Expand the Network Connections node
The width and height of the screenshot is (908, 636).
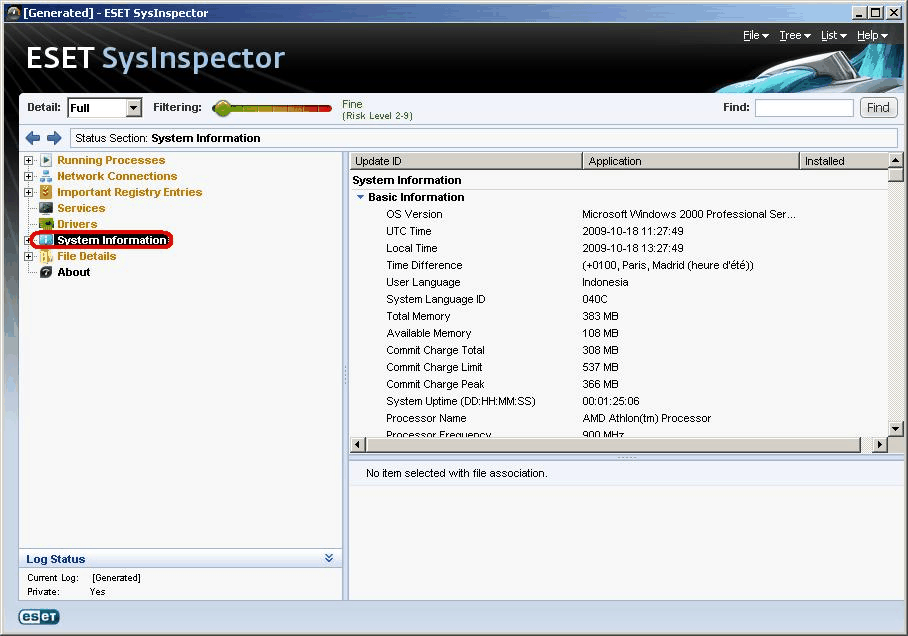(28, 176)
